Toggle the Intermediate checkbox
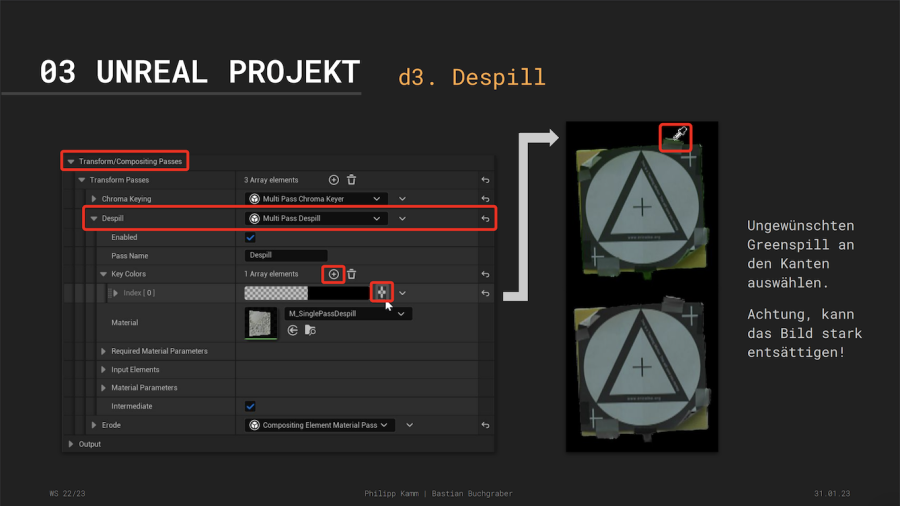Screen dimensions: 900x506 click(250, 406)
